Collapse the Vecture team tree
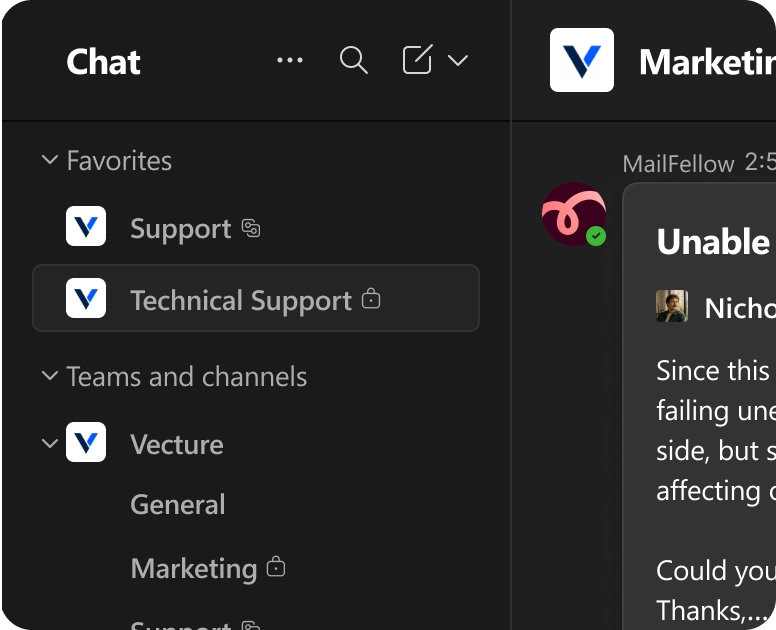Screen dimensions: 776x630 click(49, 443)
